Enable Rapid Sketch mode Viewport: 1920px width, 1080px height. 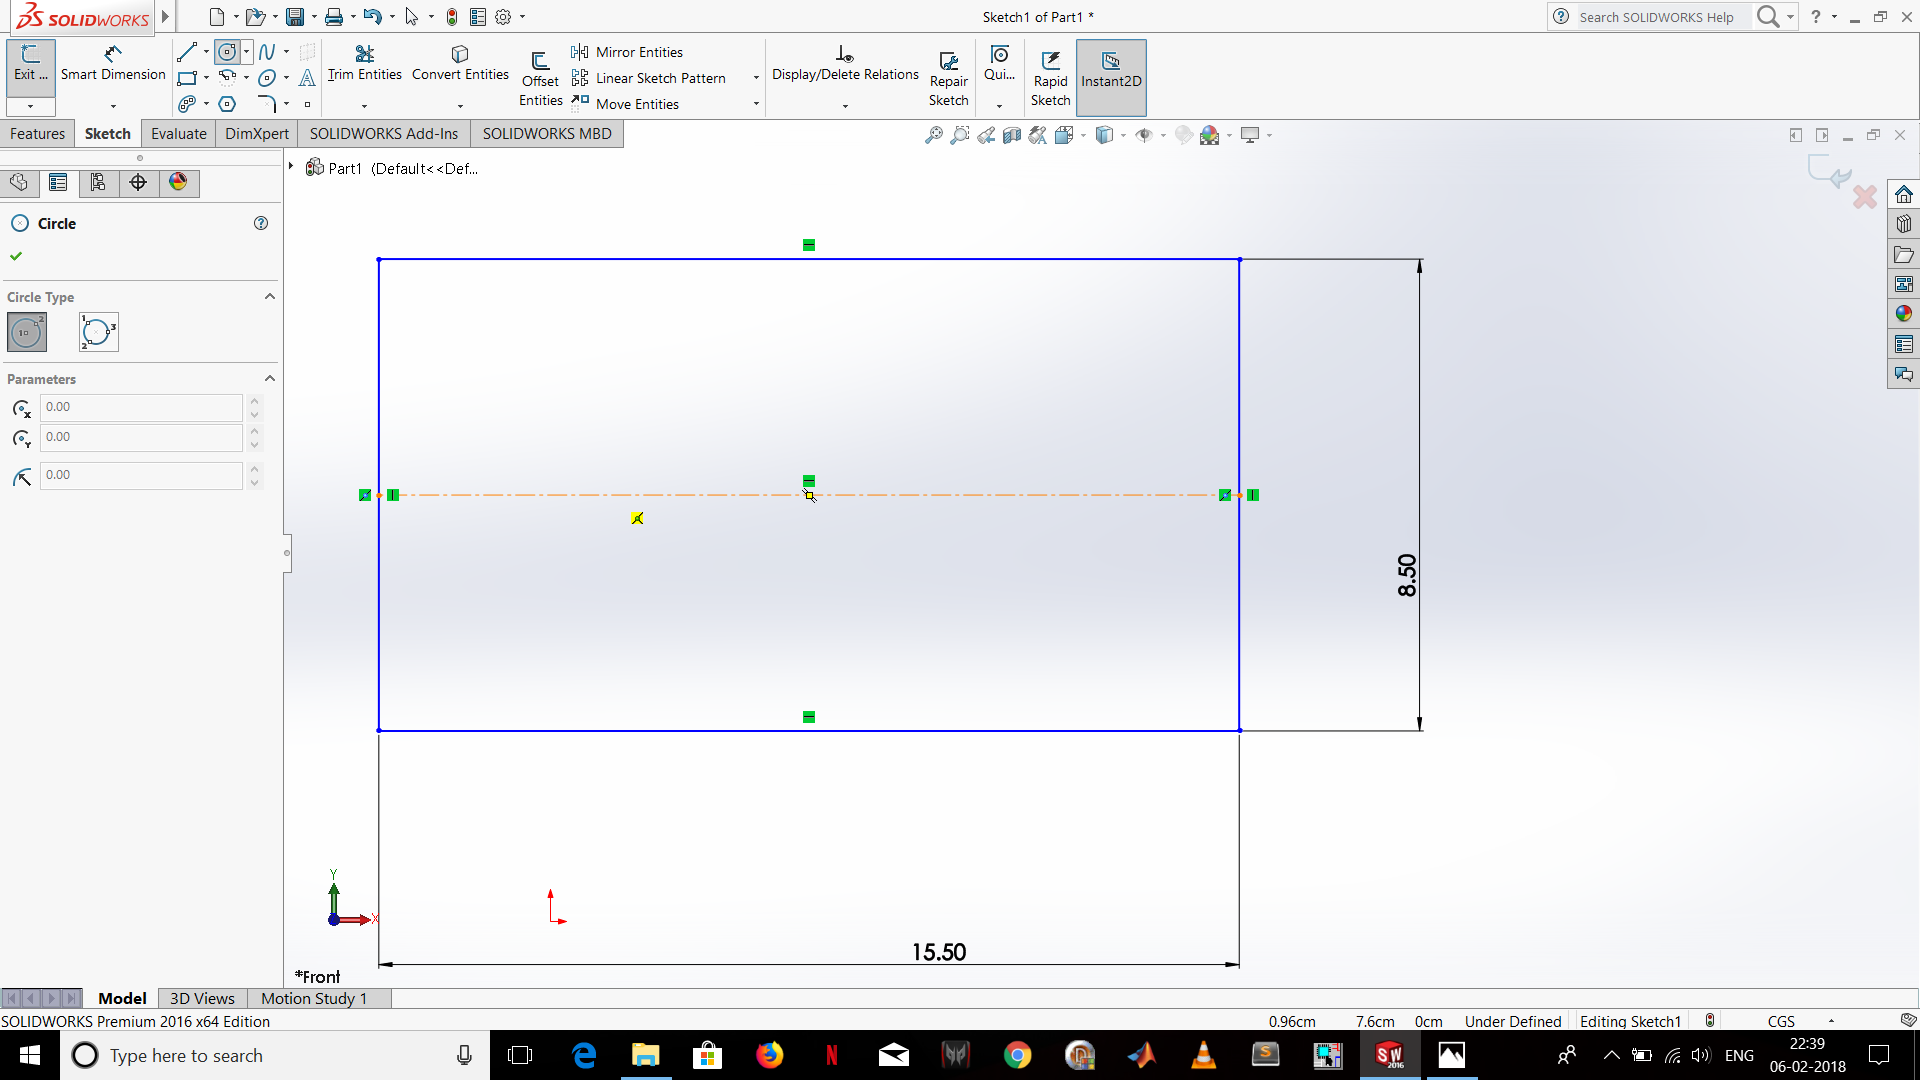tap(1051, 74)
